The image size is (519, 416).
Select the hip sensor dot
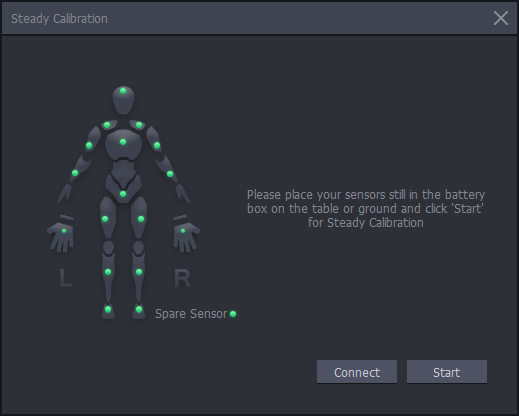123,194
